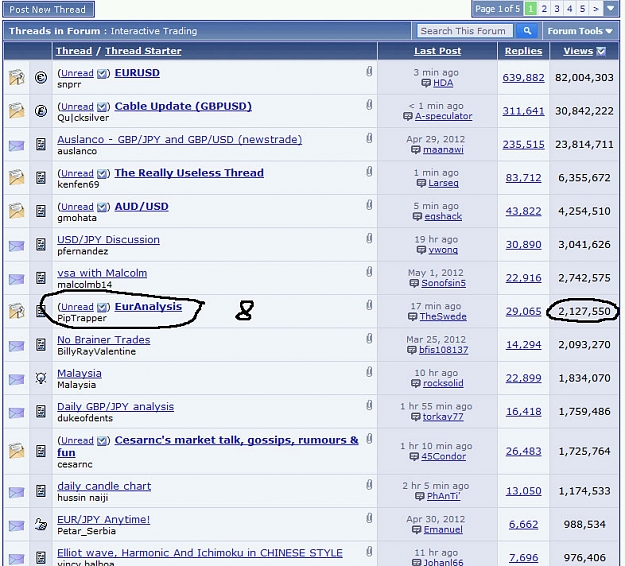The height and width of the screenshot is (566, 625).
Task: Open EUR/JPY Anytime! thread
Action: [104, 519]
